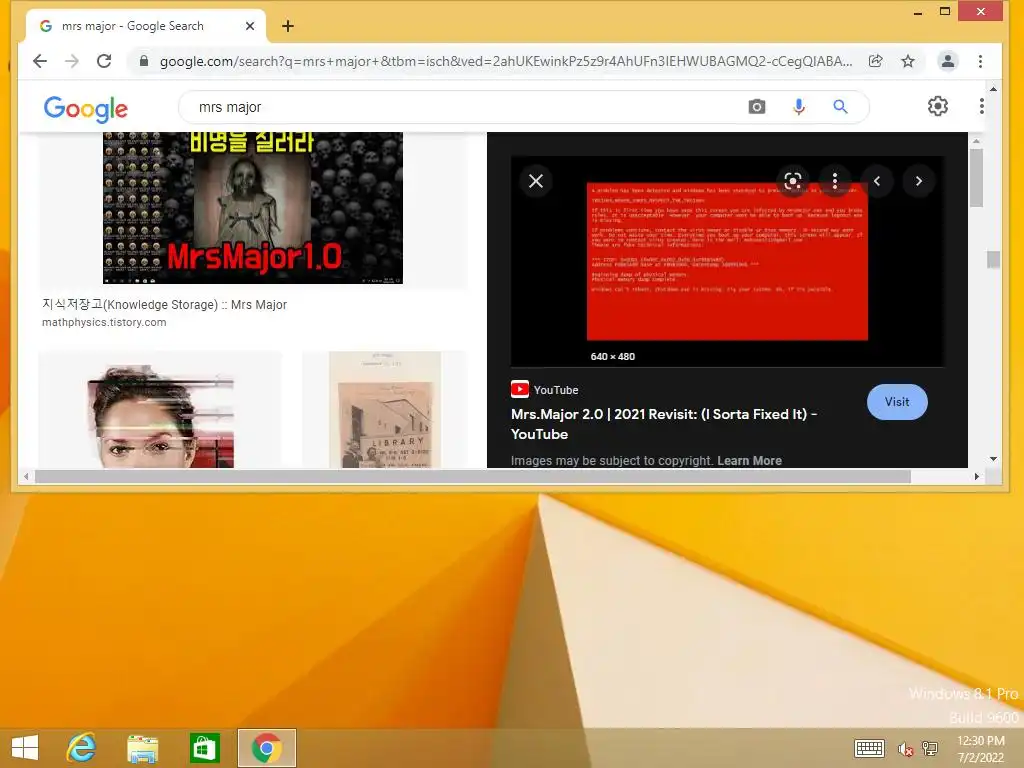Screen dimensions: 1024x768
Task: Open the Library poster thumbnail
Action: click(385, 410)
